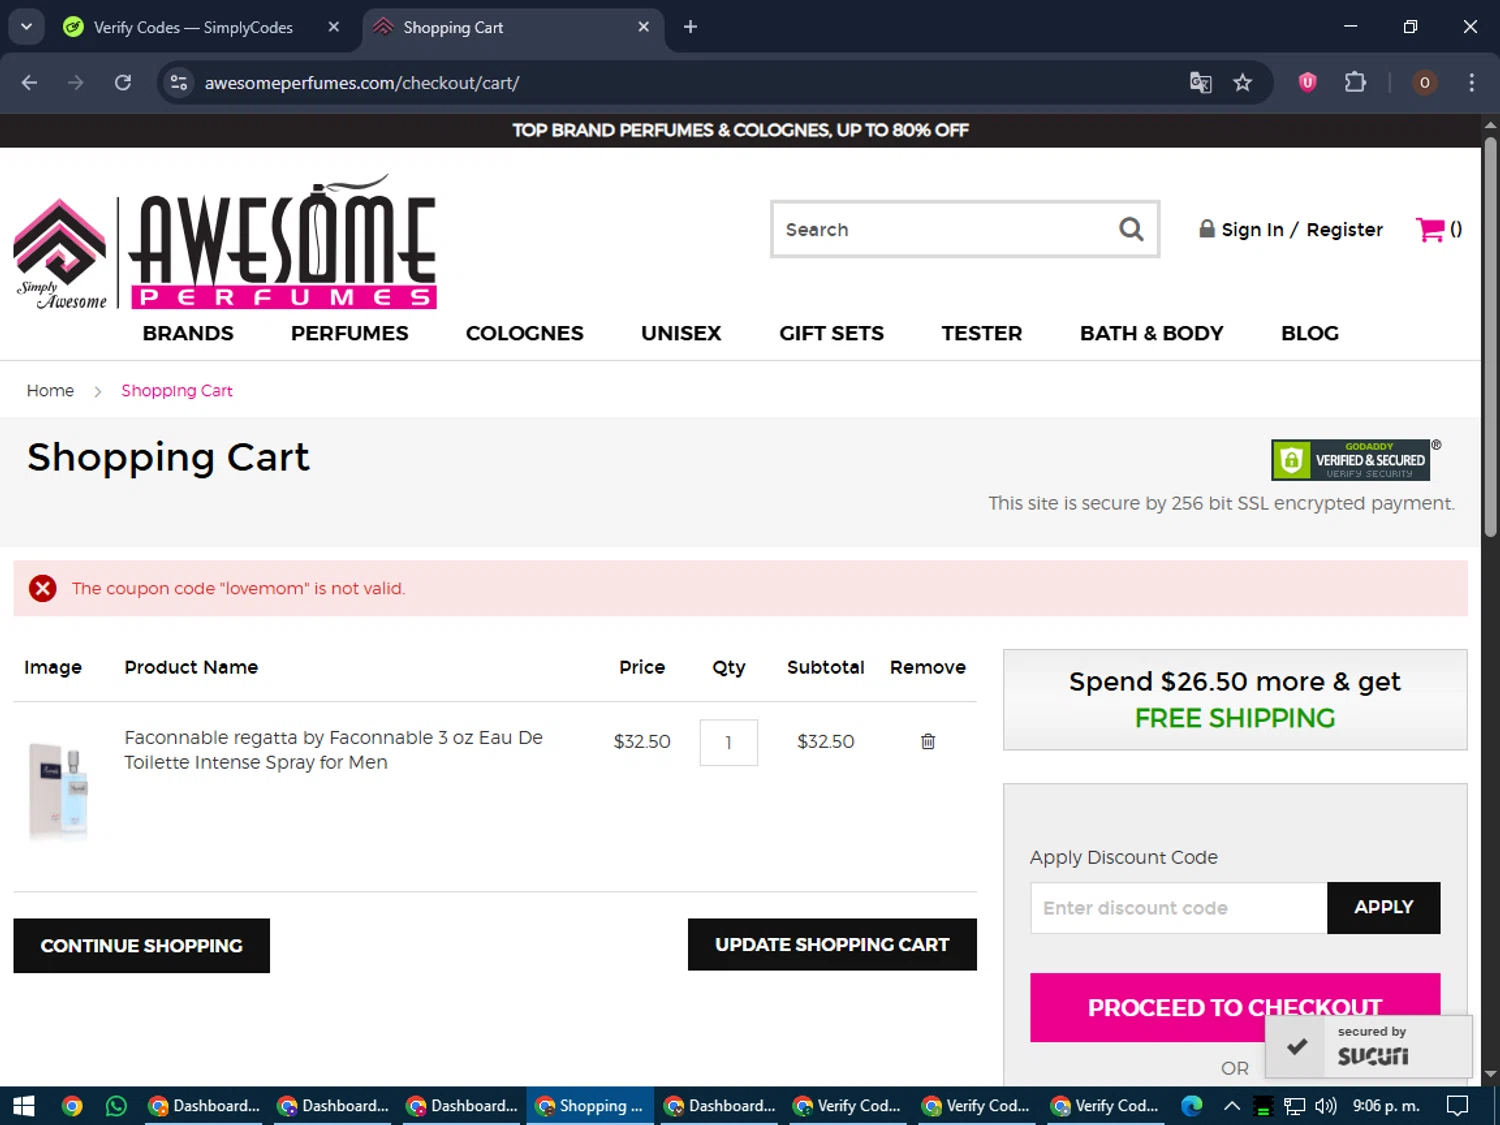Show hidden system tray icons
This screenshot has width=1500, height=1125.
click(x=1232, y=1105)
